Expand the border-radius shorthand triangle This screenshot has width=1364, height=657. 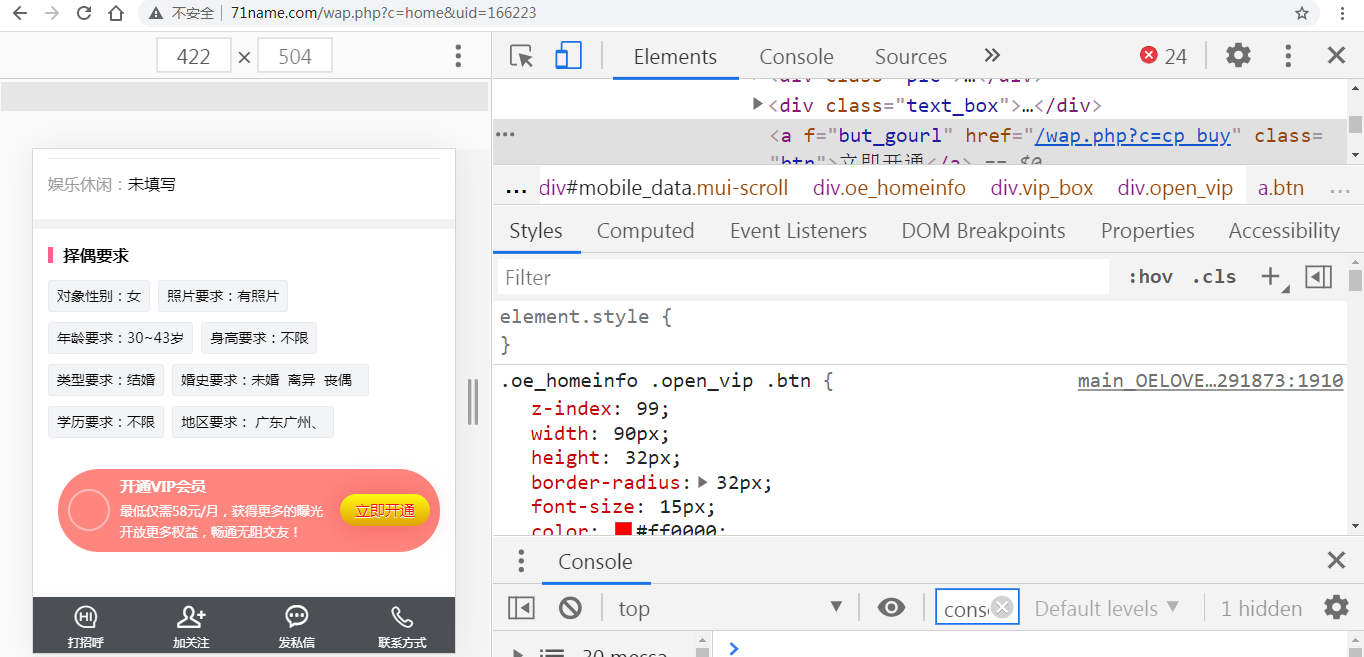[x=703, y=483]
